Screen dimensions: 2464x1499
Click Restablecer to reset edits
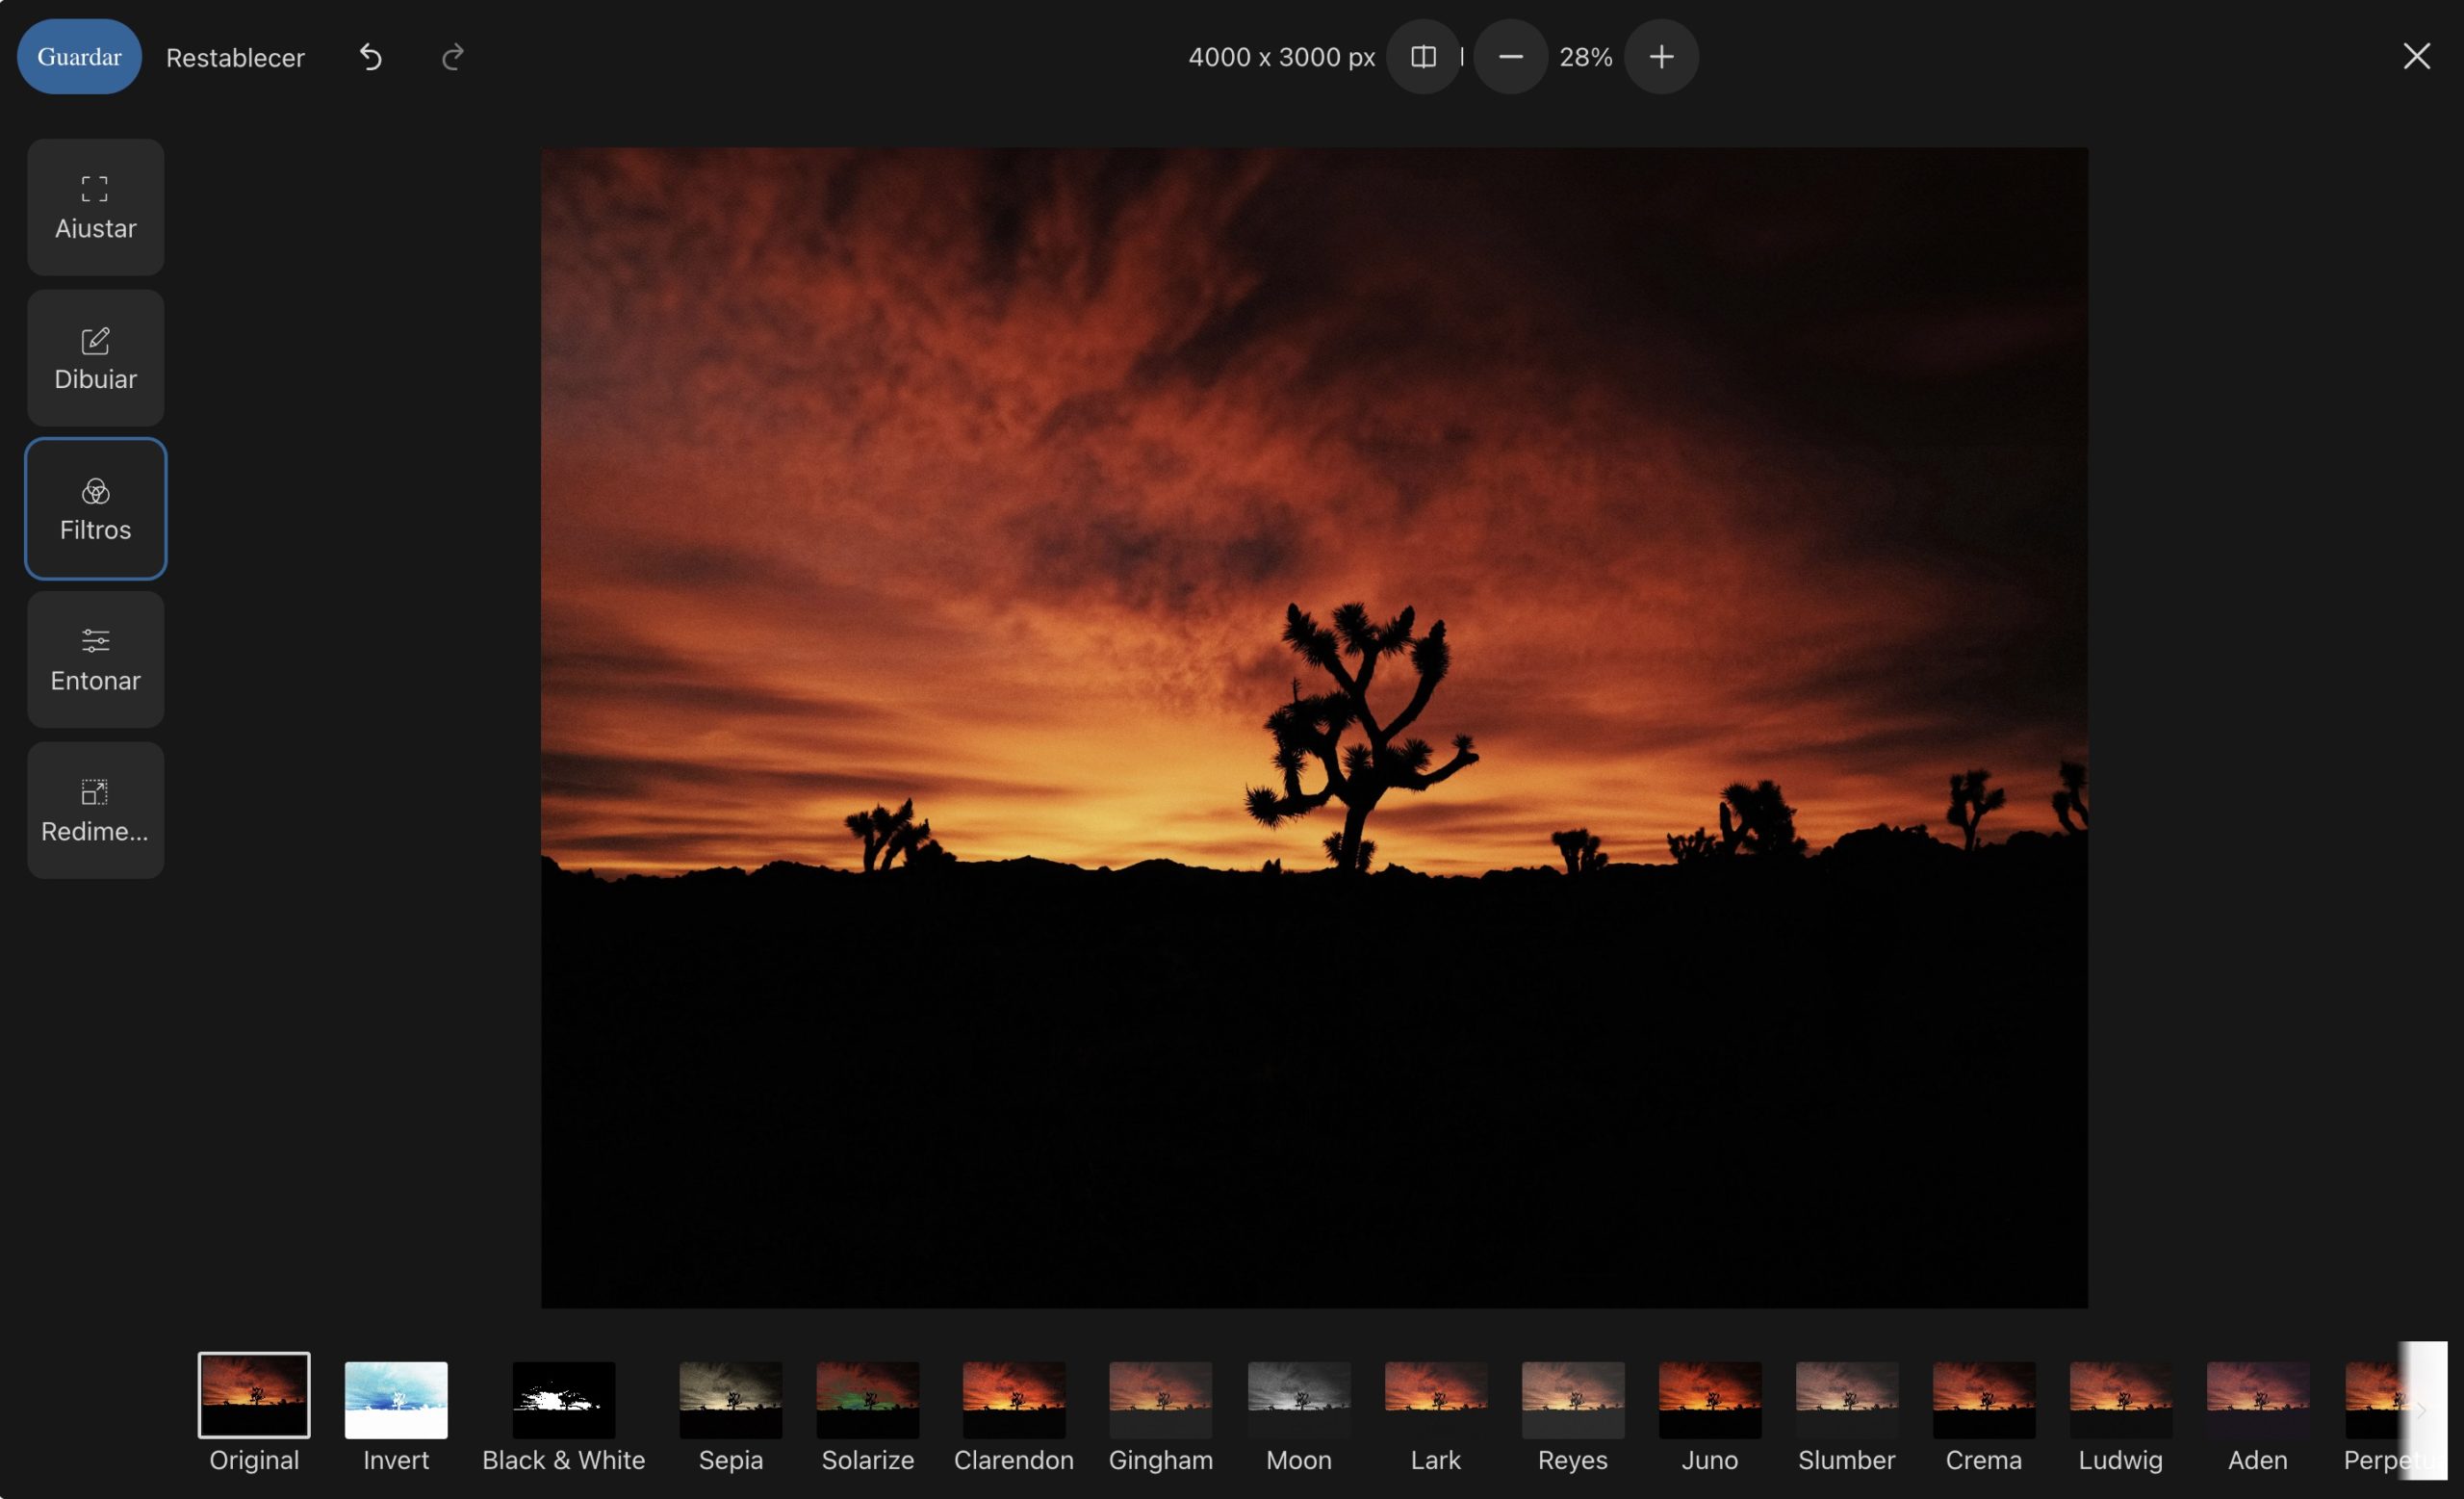[235, 57]
